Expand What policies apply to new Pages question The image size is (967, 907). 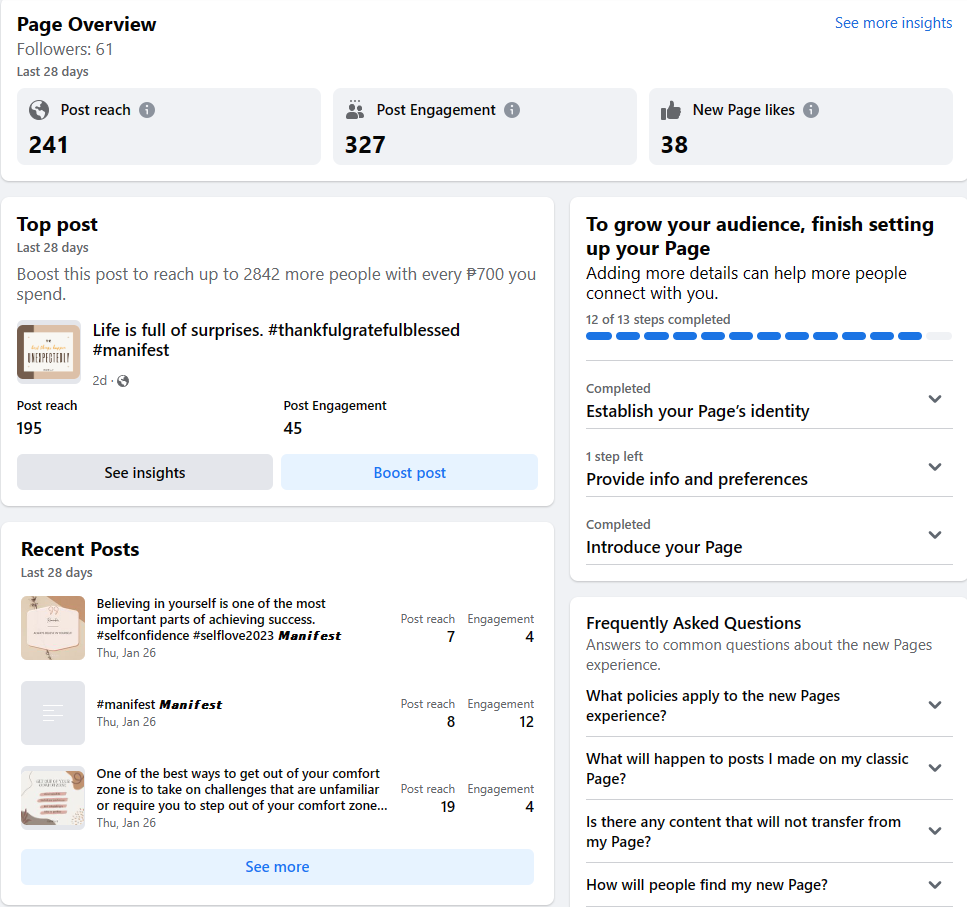pos(769,705)
